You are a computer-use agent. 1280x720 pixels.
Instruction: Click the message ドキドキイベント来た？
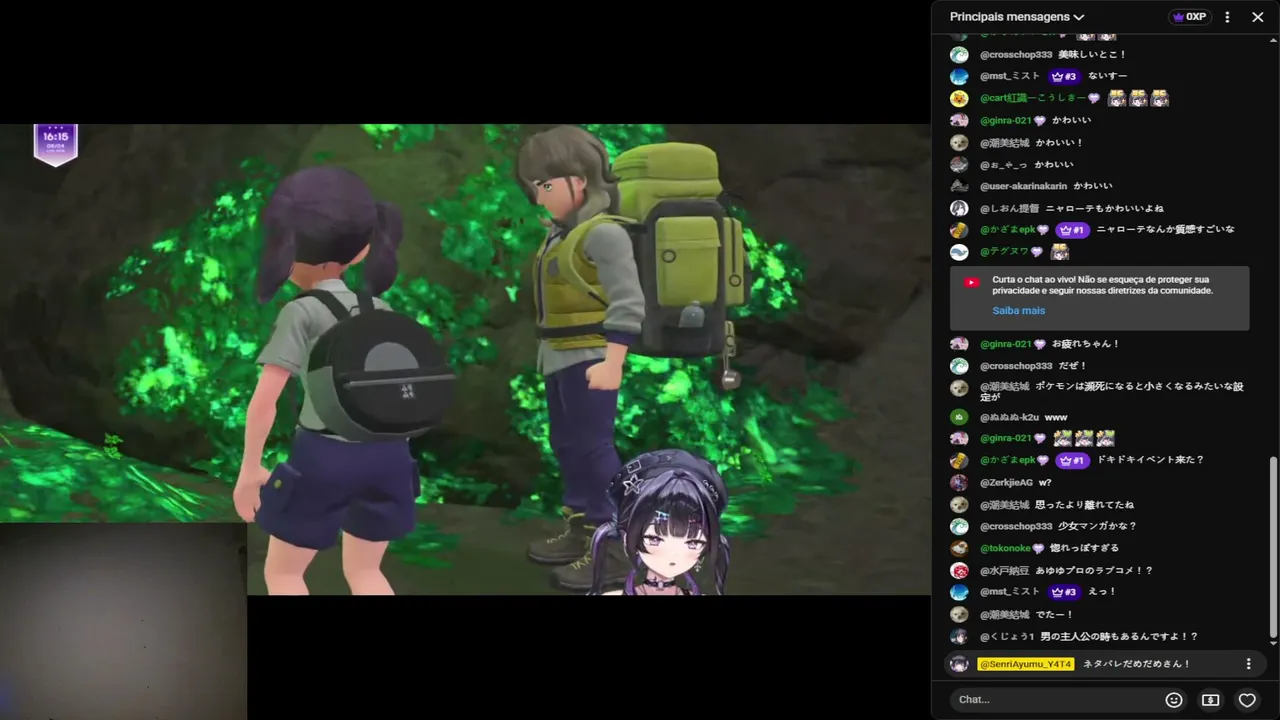point(1151,460)
